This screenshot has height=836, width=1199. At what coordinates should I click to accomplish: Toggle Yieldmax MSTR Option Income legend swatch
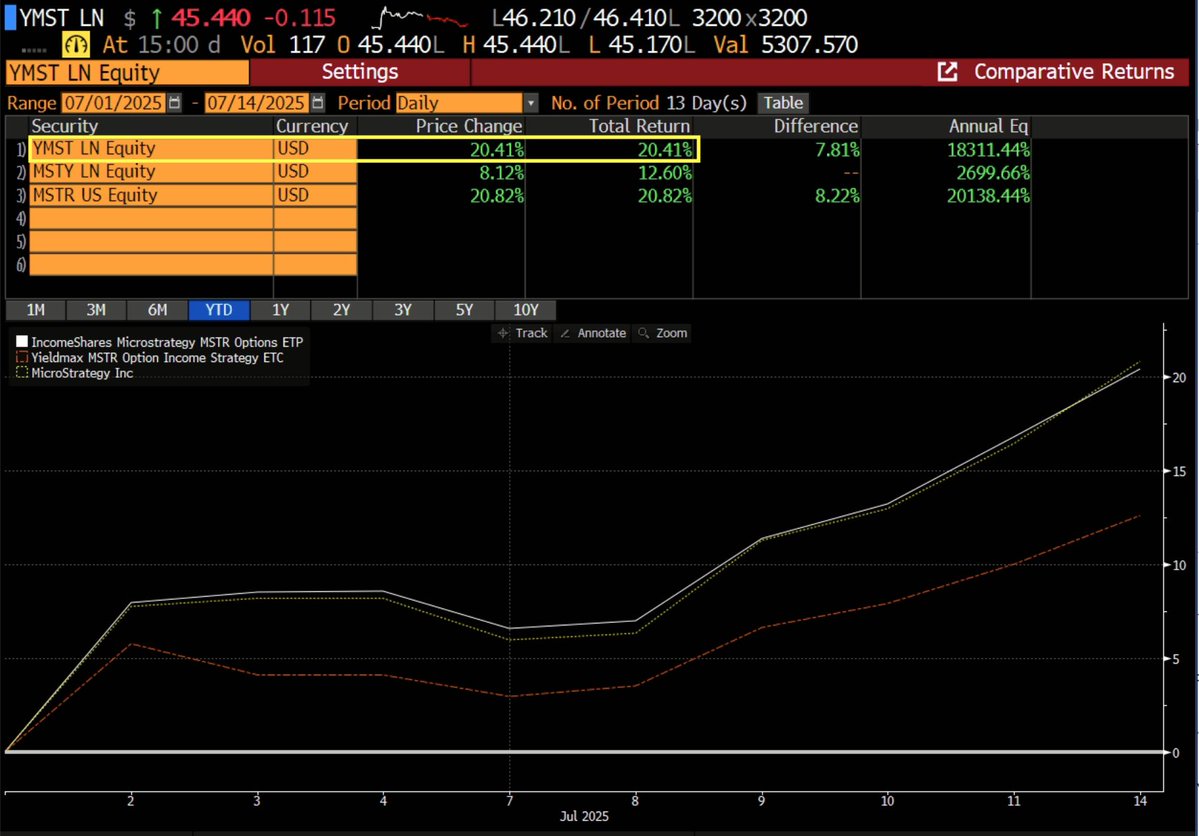click(22, 357)
